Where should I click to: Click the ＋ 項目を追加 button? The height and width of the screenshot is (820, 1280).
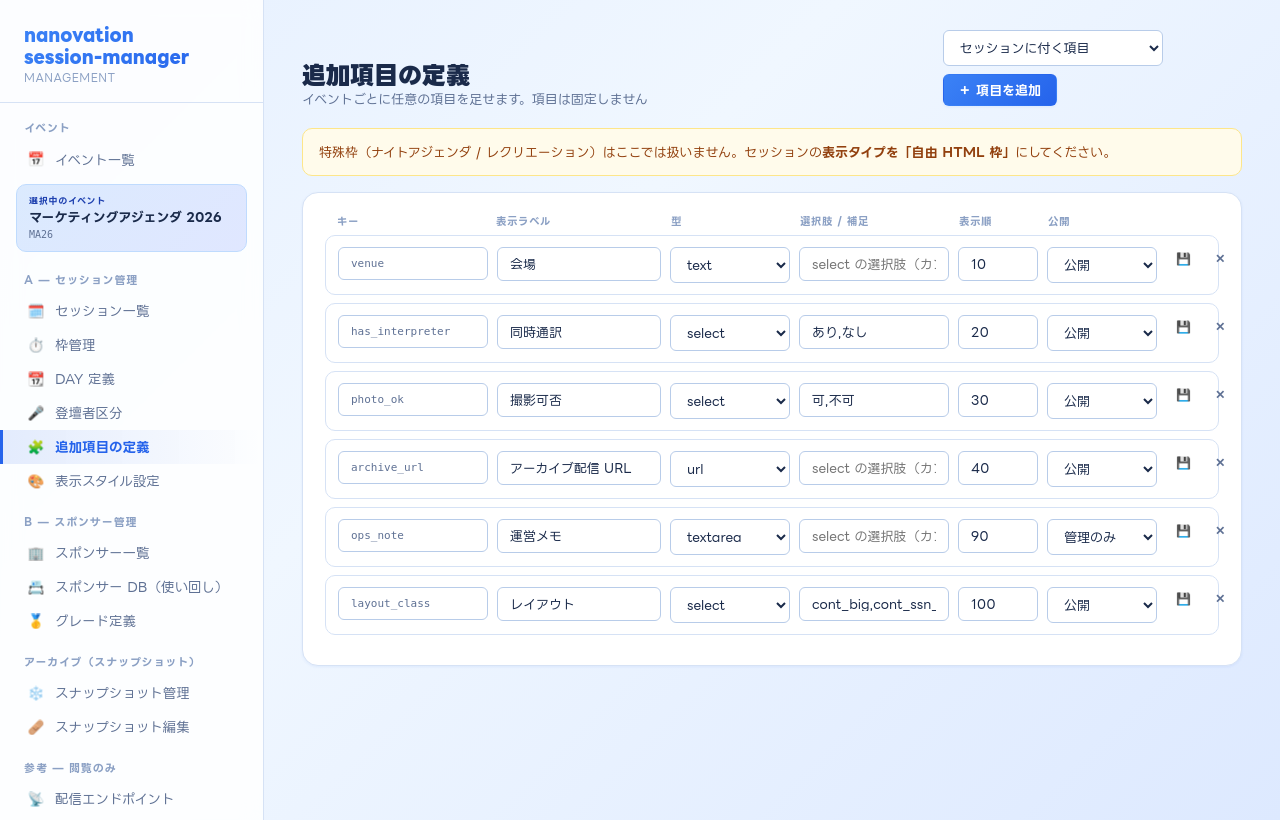pyautogui.click(x=1000, y=90)
